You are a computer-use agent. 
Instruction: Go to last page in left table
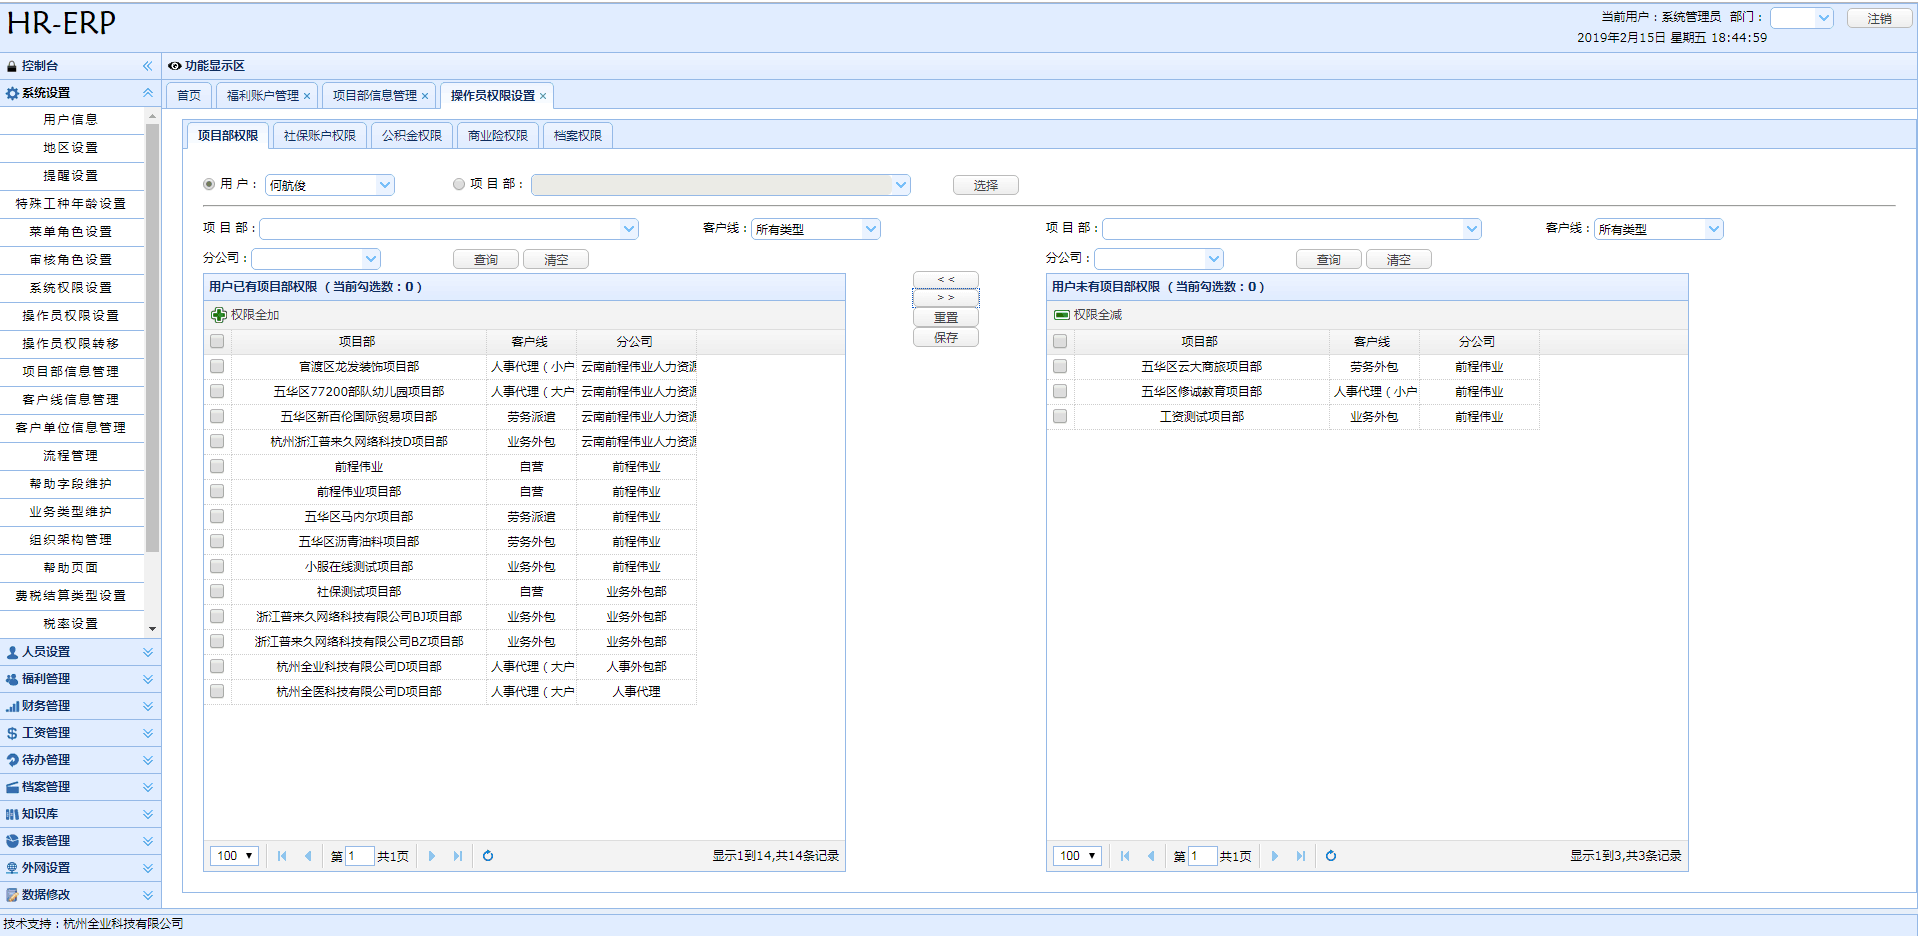[458, 856]
